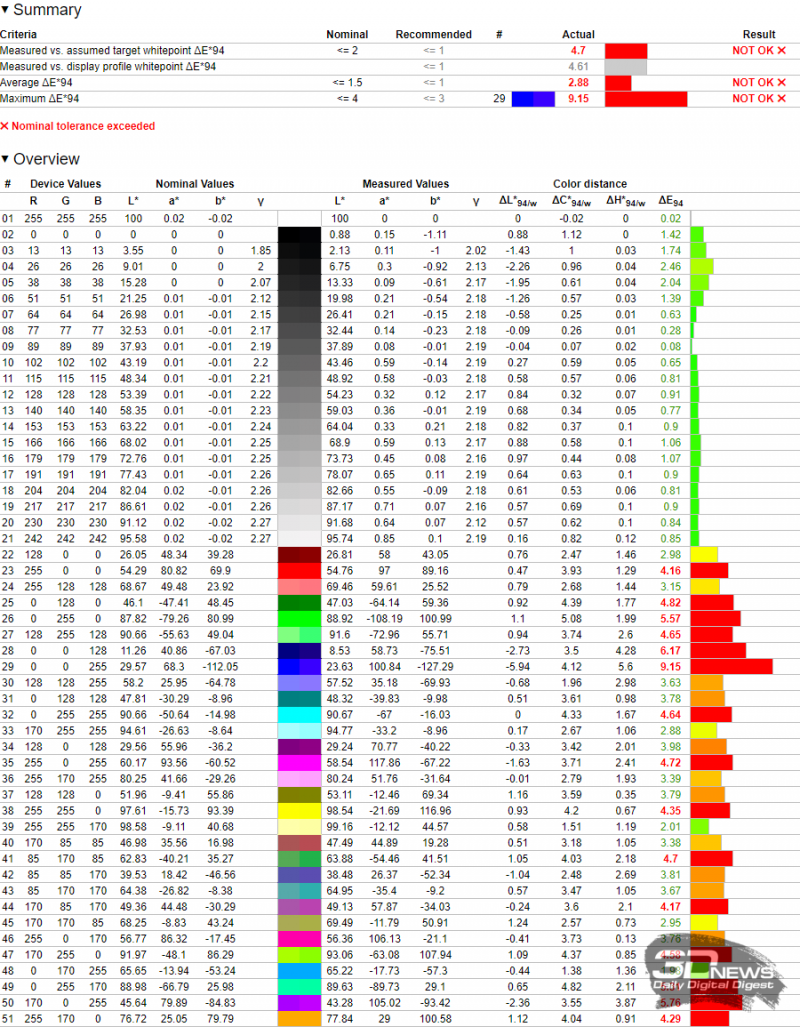Image resolution: width=800 pixels, height=1027 pixels.
Task: Select the bright green swatch in row 26
Action: pos(298,619)
